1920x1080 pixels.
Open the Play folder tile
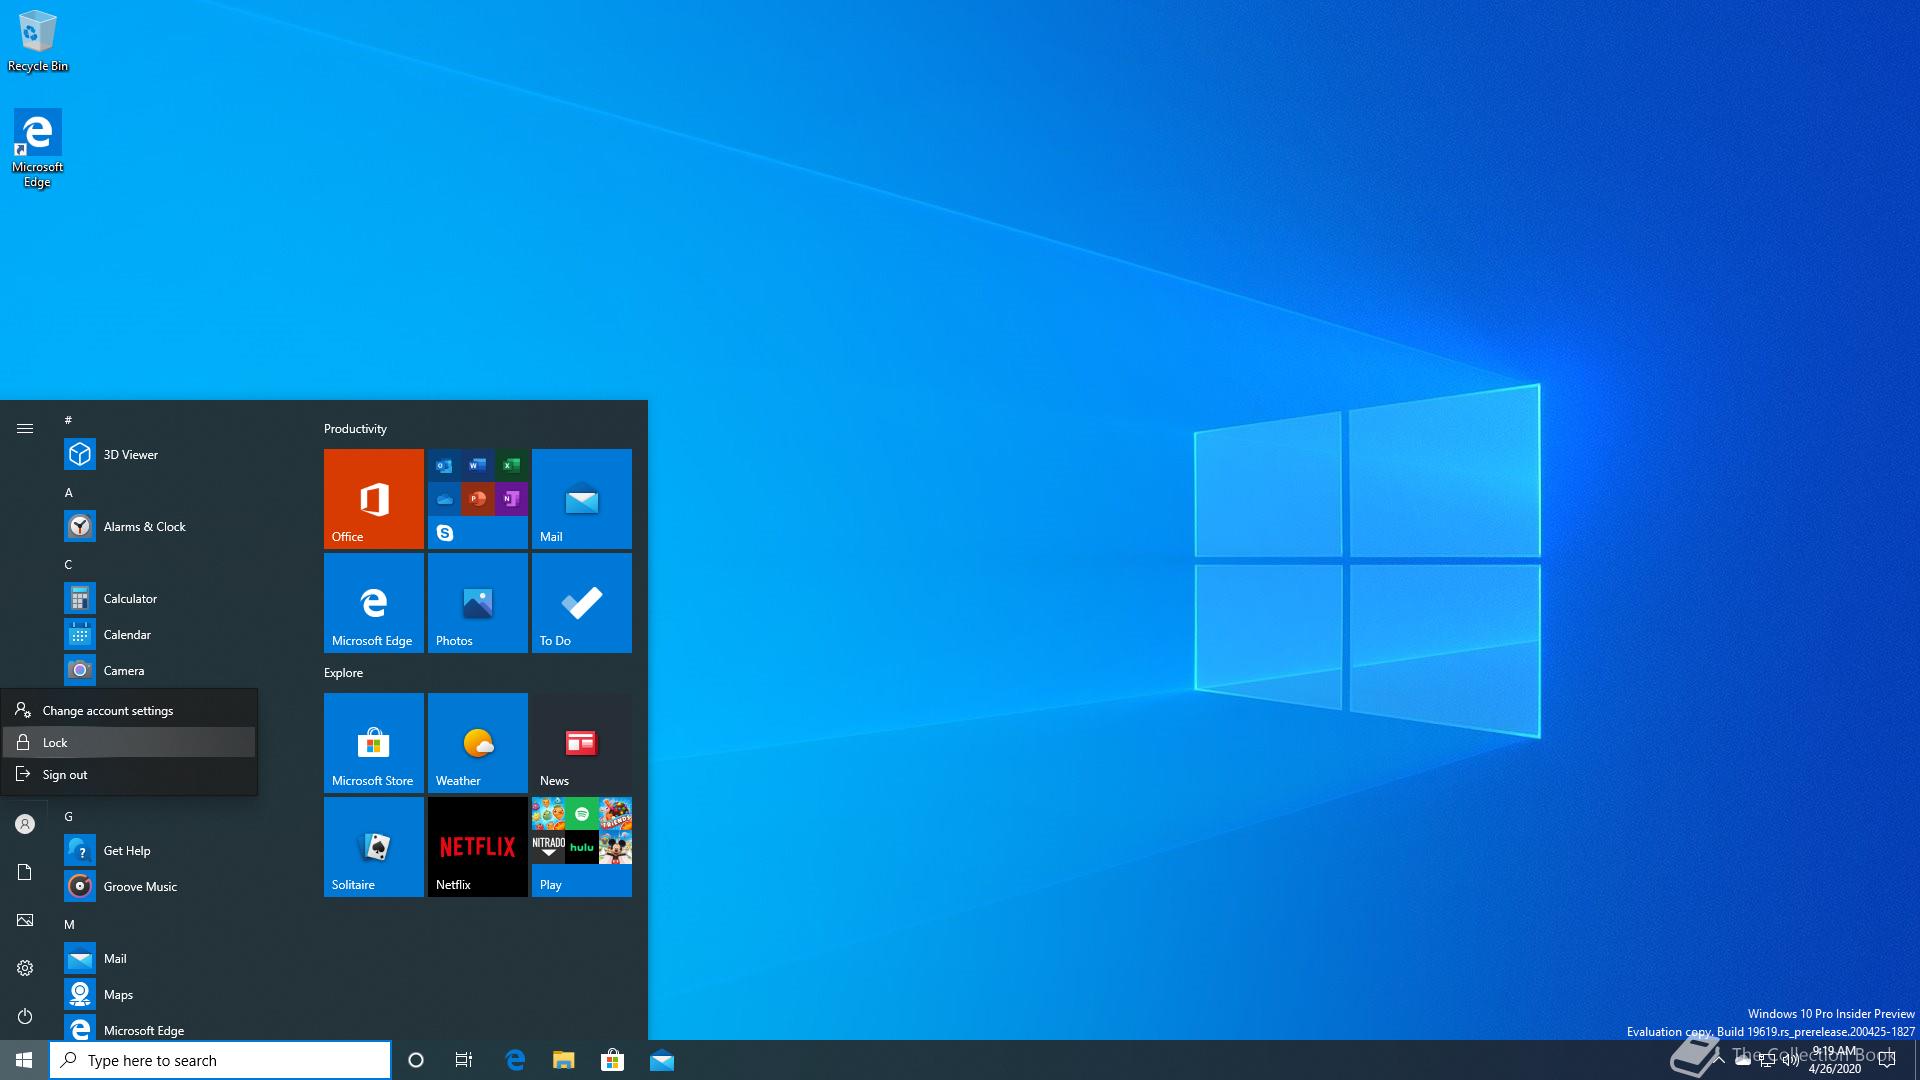(582, 847)
